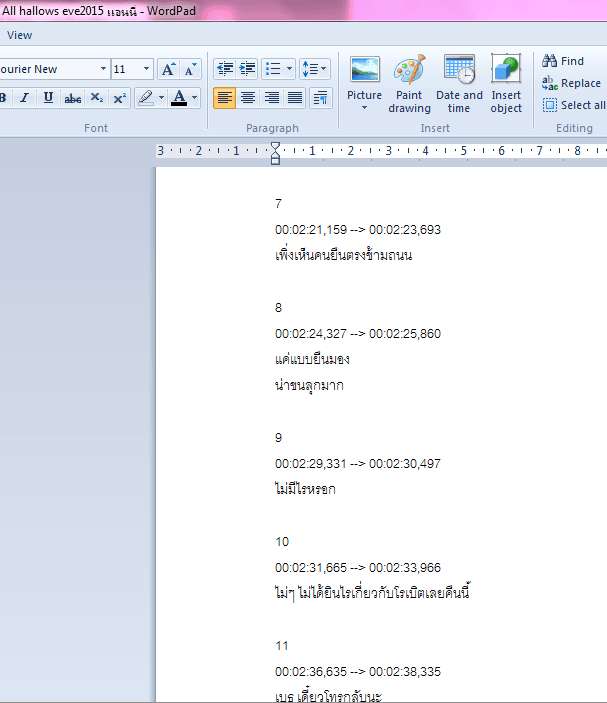
Task: Grow font size with the large A button
Action: click(168, 69)
